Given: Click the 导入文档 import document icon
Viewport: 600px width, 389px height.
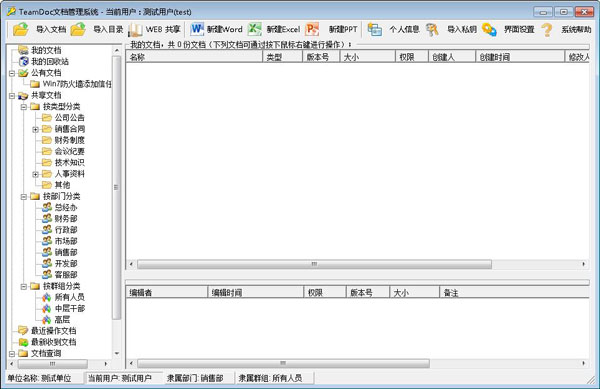Looking at the screenshot, I should [x=21, y=29].
